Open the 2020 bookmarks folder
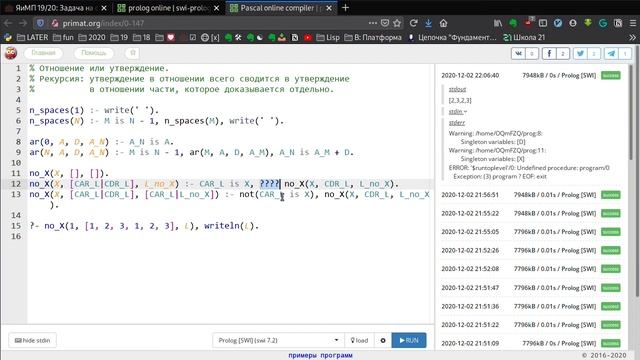 [x=92, y=38]
